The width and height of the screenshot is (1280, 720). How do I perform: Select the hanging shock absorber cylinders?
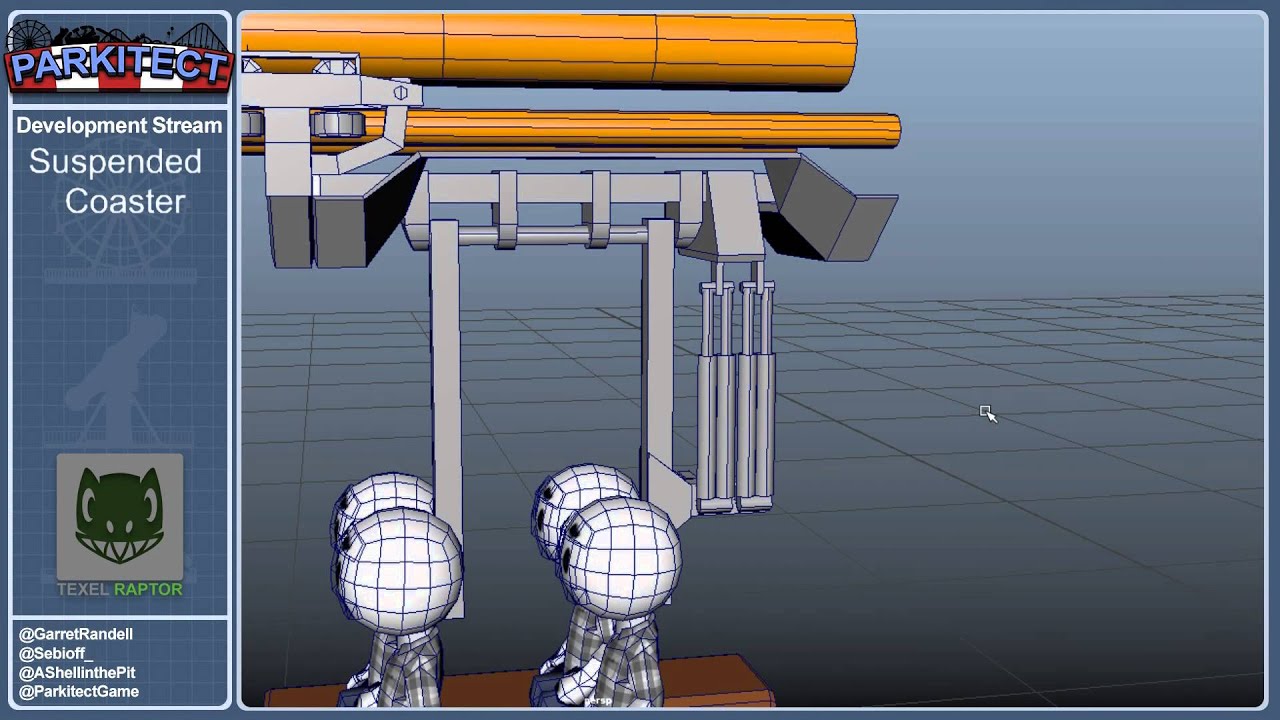coord(736,387)
